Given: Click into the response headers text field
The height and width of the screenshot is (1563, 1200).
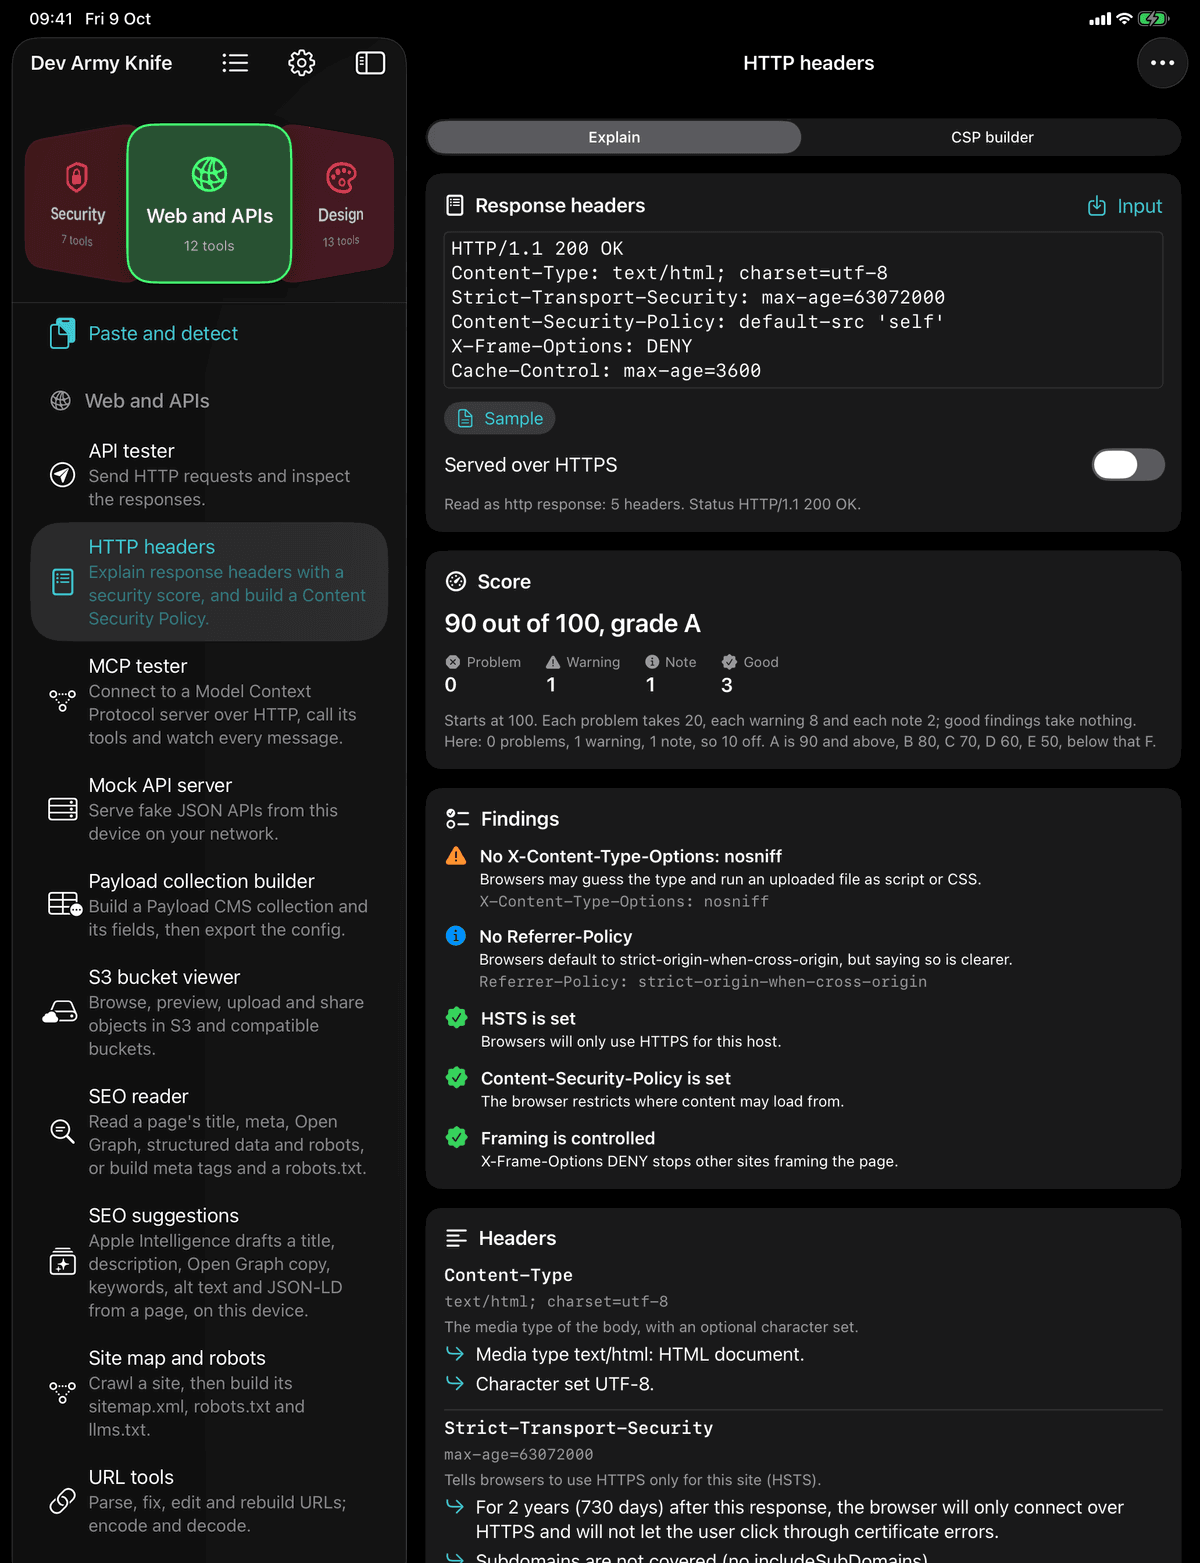Looking at the screenshot, I should click(803, 310).
